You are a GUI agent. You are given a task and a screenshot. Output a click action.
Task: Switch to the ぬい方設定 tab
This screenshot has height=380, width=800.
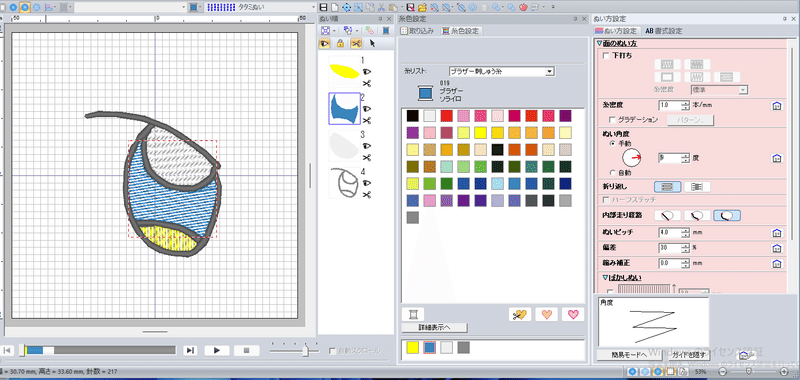coord(616,31)
